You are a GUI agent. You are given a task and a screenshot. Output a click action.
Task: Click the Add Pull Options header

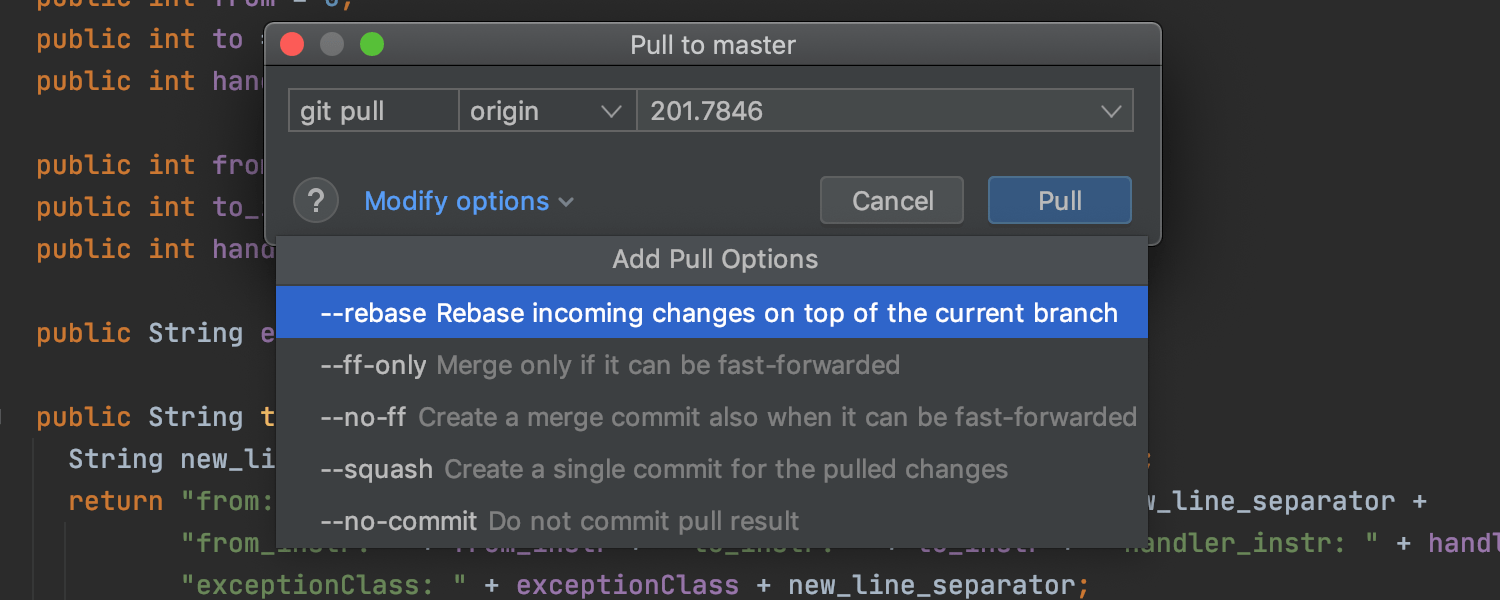pyautogui.click(x=714, y=259)
